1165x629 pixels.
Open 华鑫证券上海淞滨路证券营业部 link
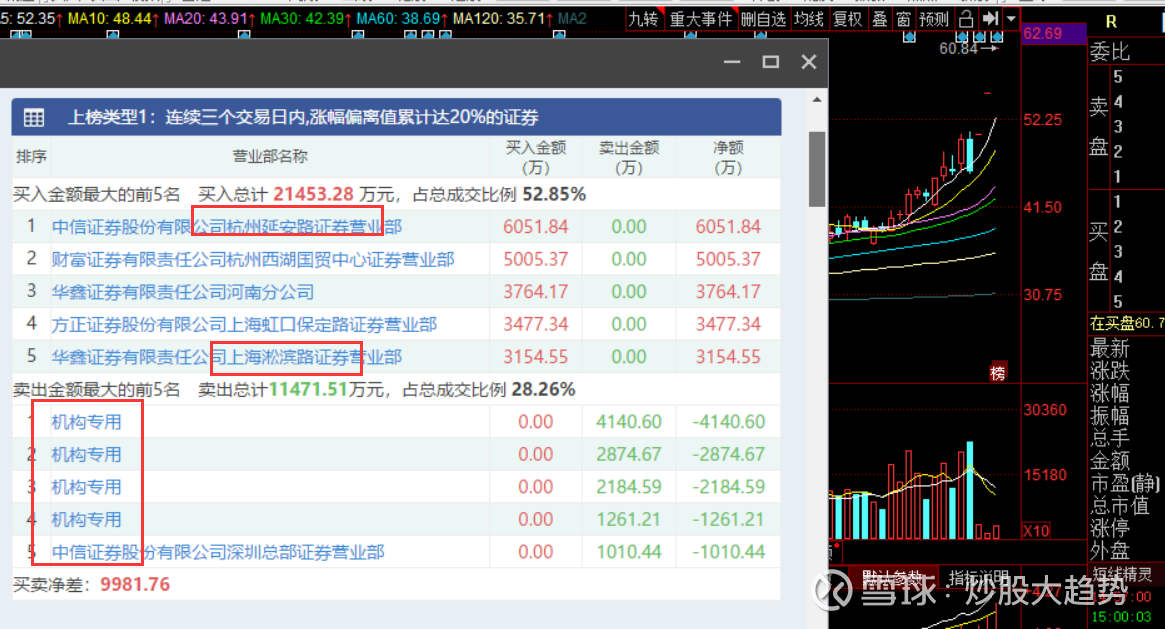coord(227,357)
